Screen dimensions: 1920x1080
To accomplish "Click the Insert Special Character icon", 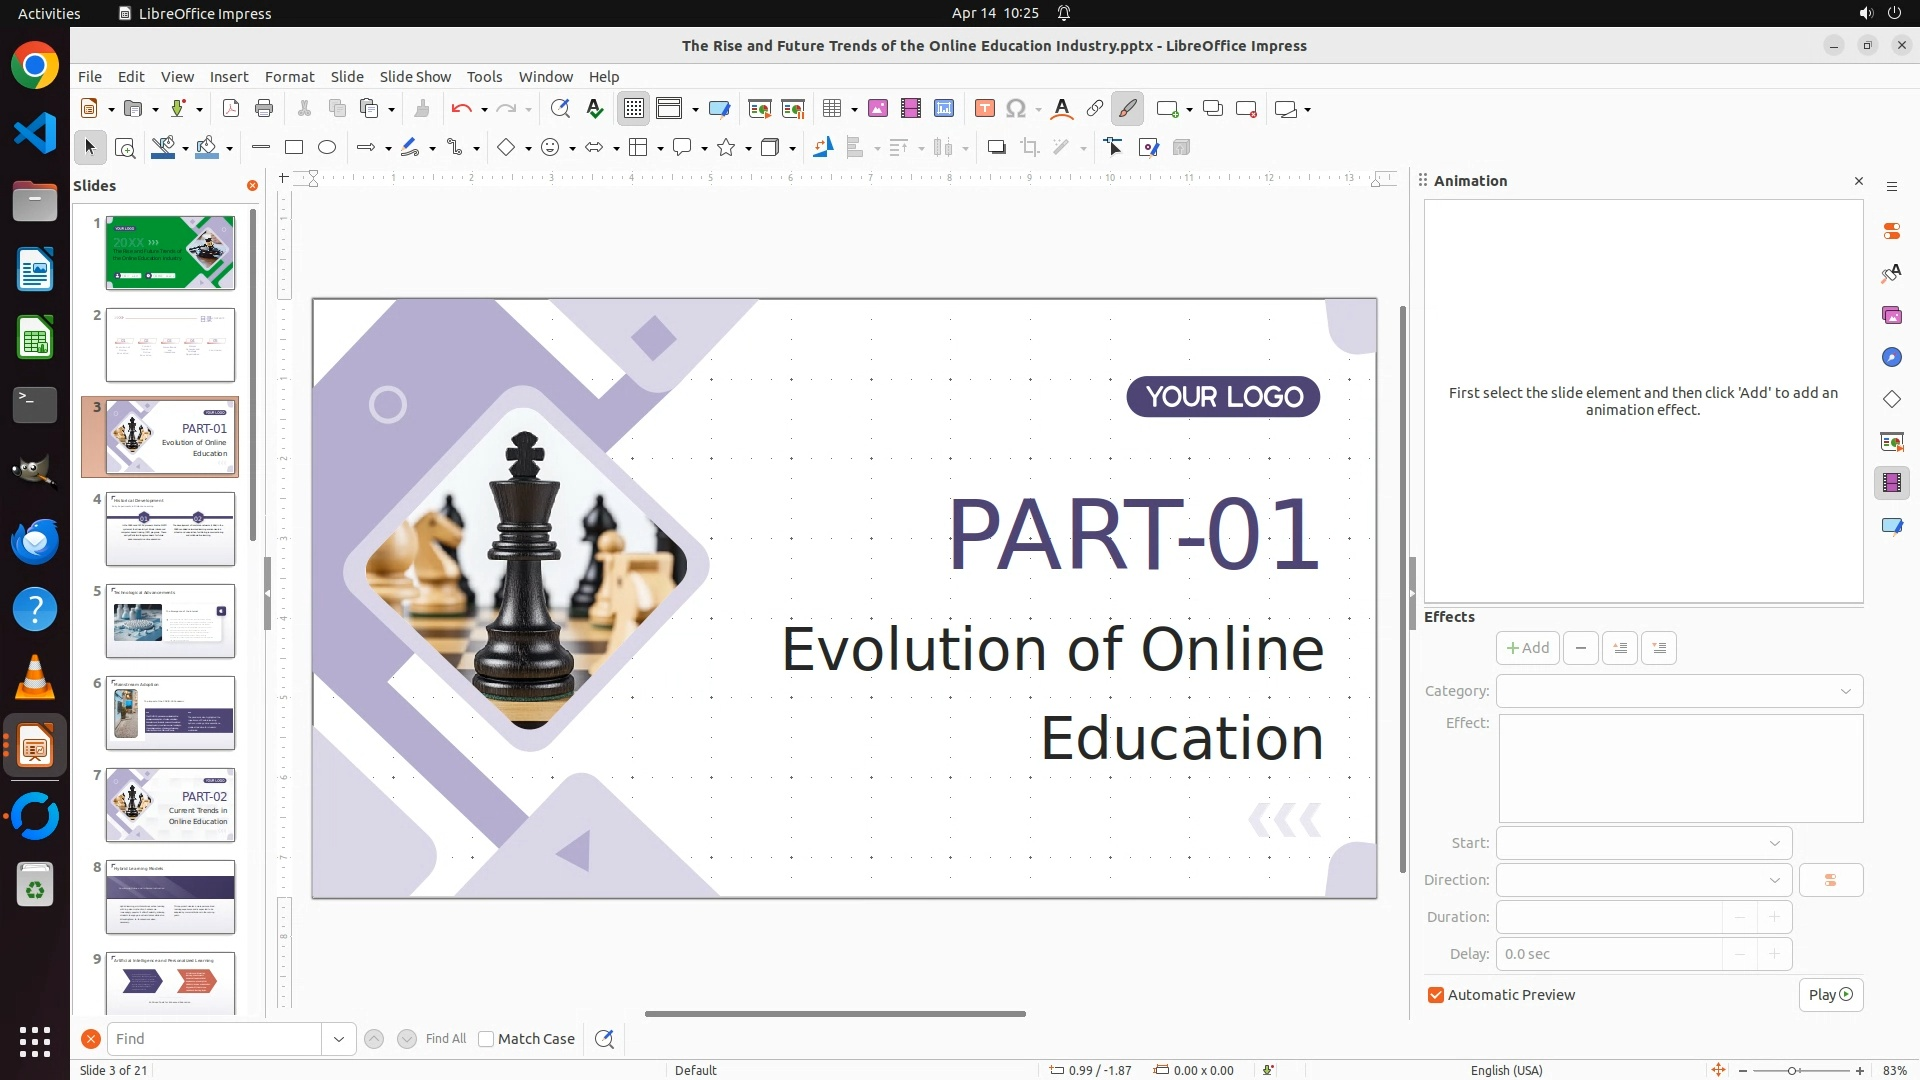I will pyautogui.click(x=1016, y=109).
